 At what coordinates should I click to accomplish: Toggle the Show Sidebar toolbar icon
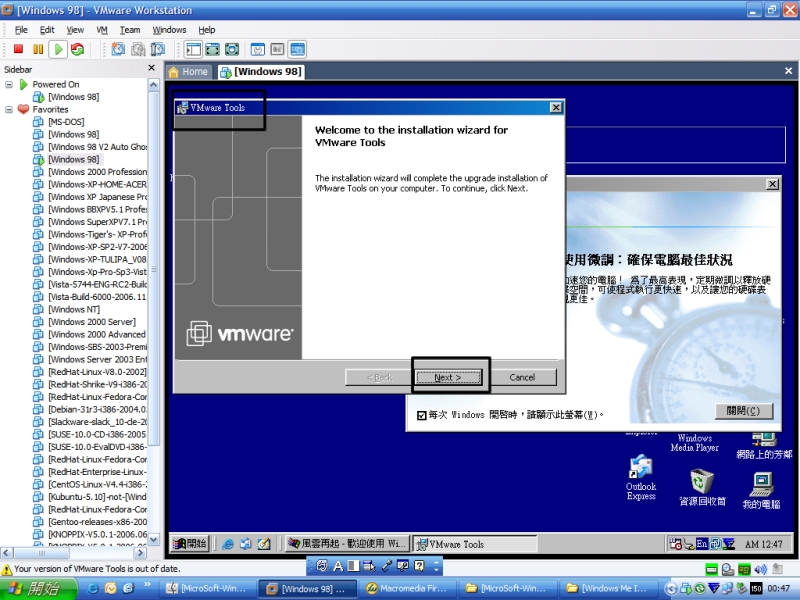click(x=193, y=49)
